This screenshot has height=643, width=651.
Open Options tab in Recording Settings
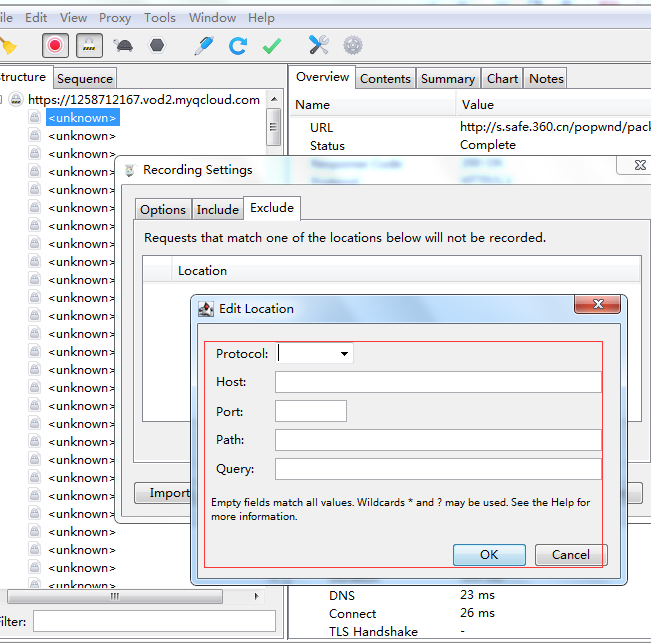pyautogui.click(x=163, y=210)
